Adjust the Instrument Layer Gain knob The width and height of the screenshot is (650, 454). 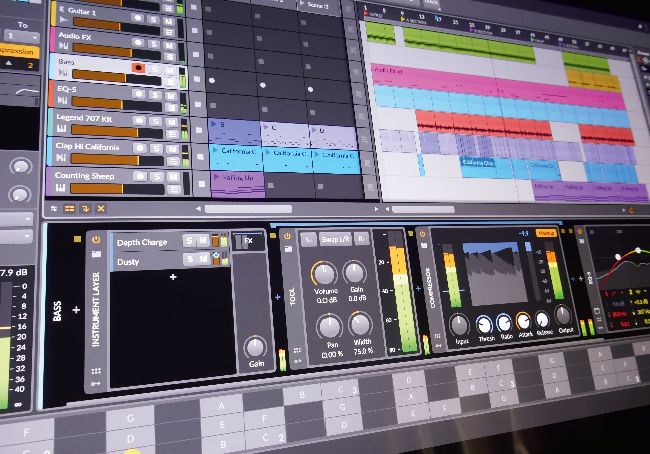pos(255,347)
